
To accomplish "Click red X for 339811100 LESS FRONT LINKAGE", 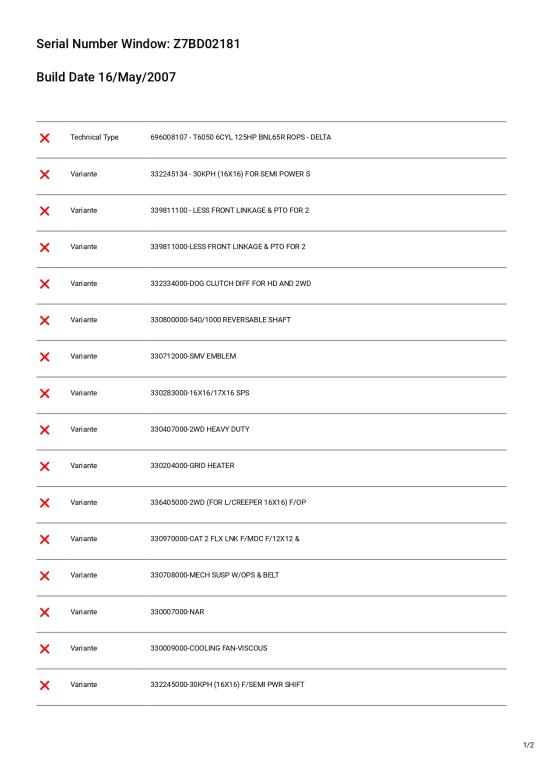I will 45,211.
